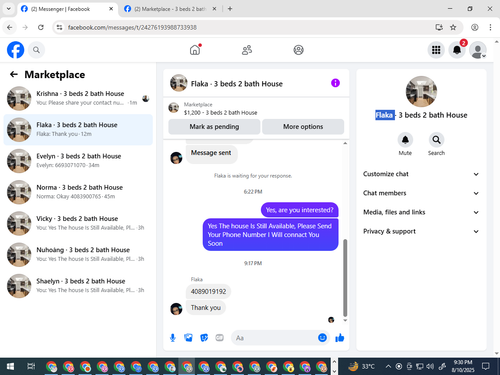Click the 'Yes, are you interested?' message

pyautogui.click(x=299, y=210)
